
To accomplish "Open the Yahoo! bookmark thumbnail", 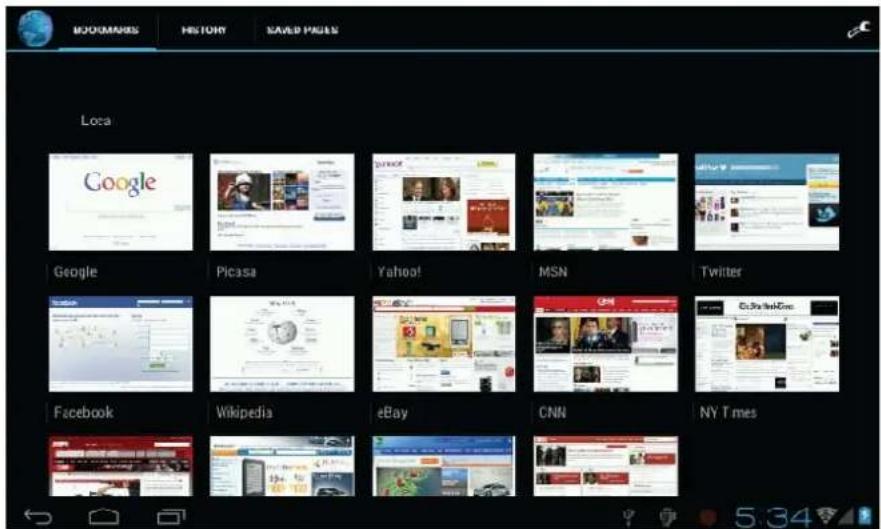I will pyautogui.click(x=444, y=202).
